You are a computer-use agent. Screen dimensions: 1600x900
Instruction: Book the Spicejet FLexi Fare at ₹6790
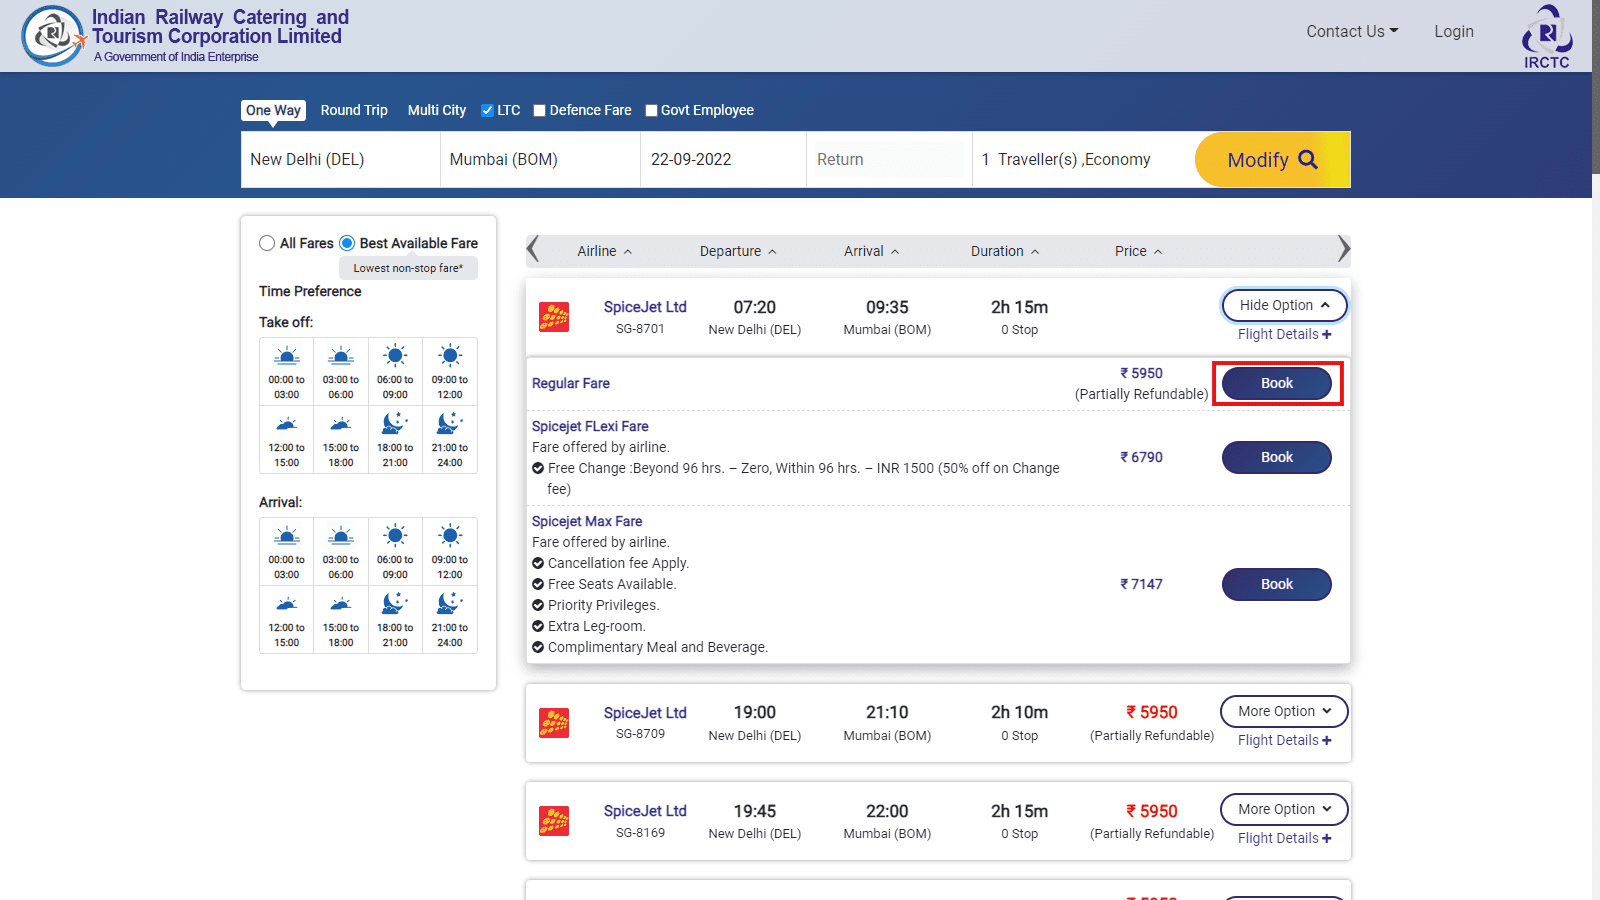point(1277,457)
